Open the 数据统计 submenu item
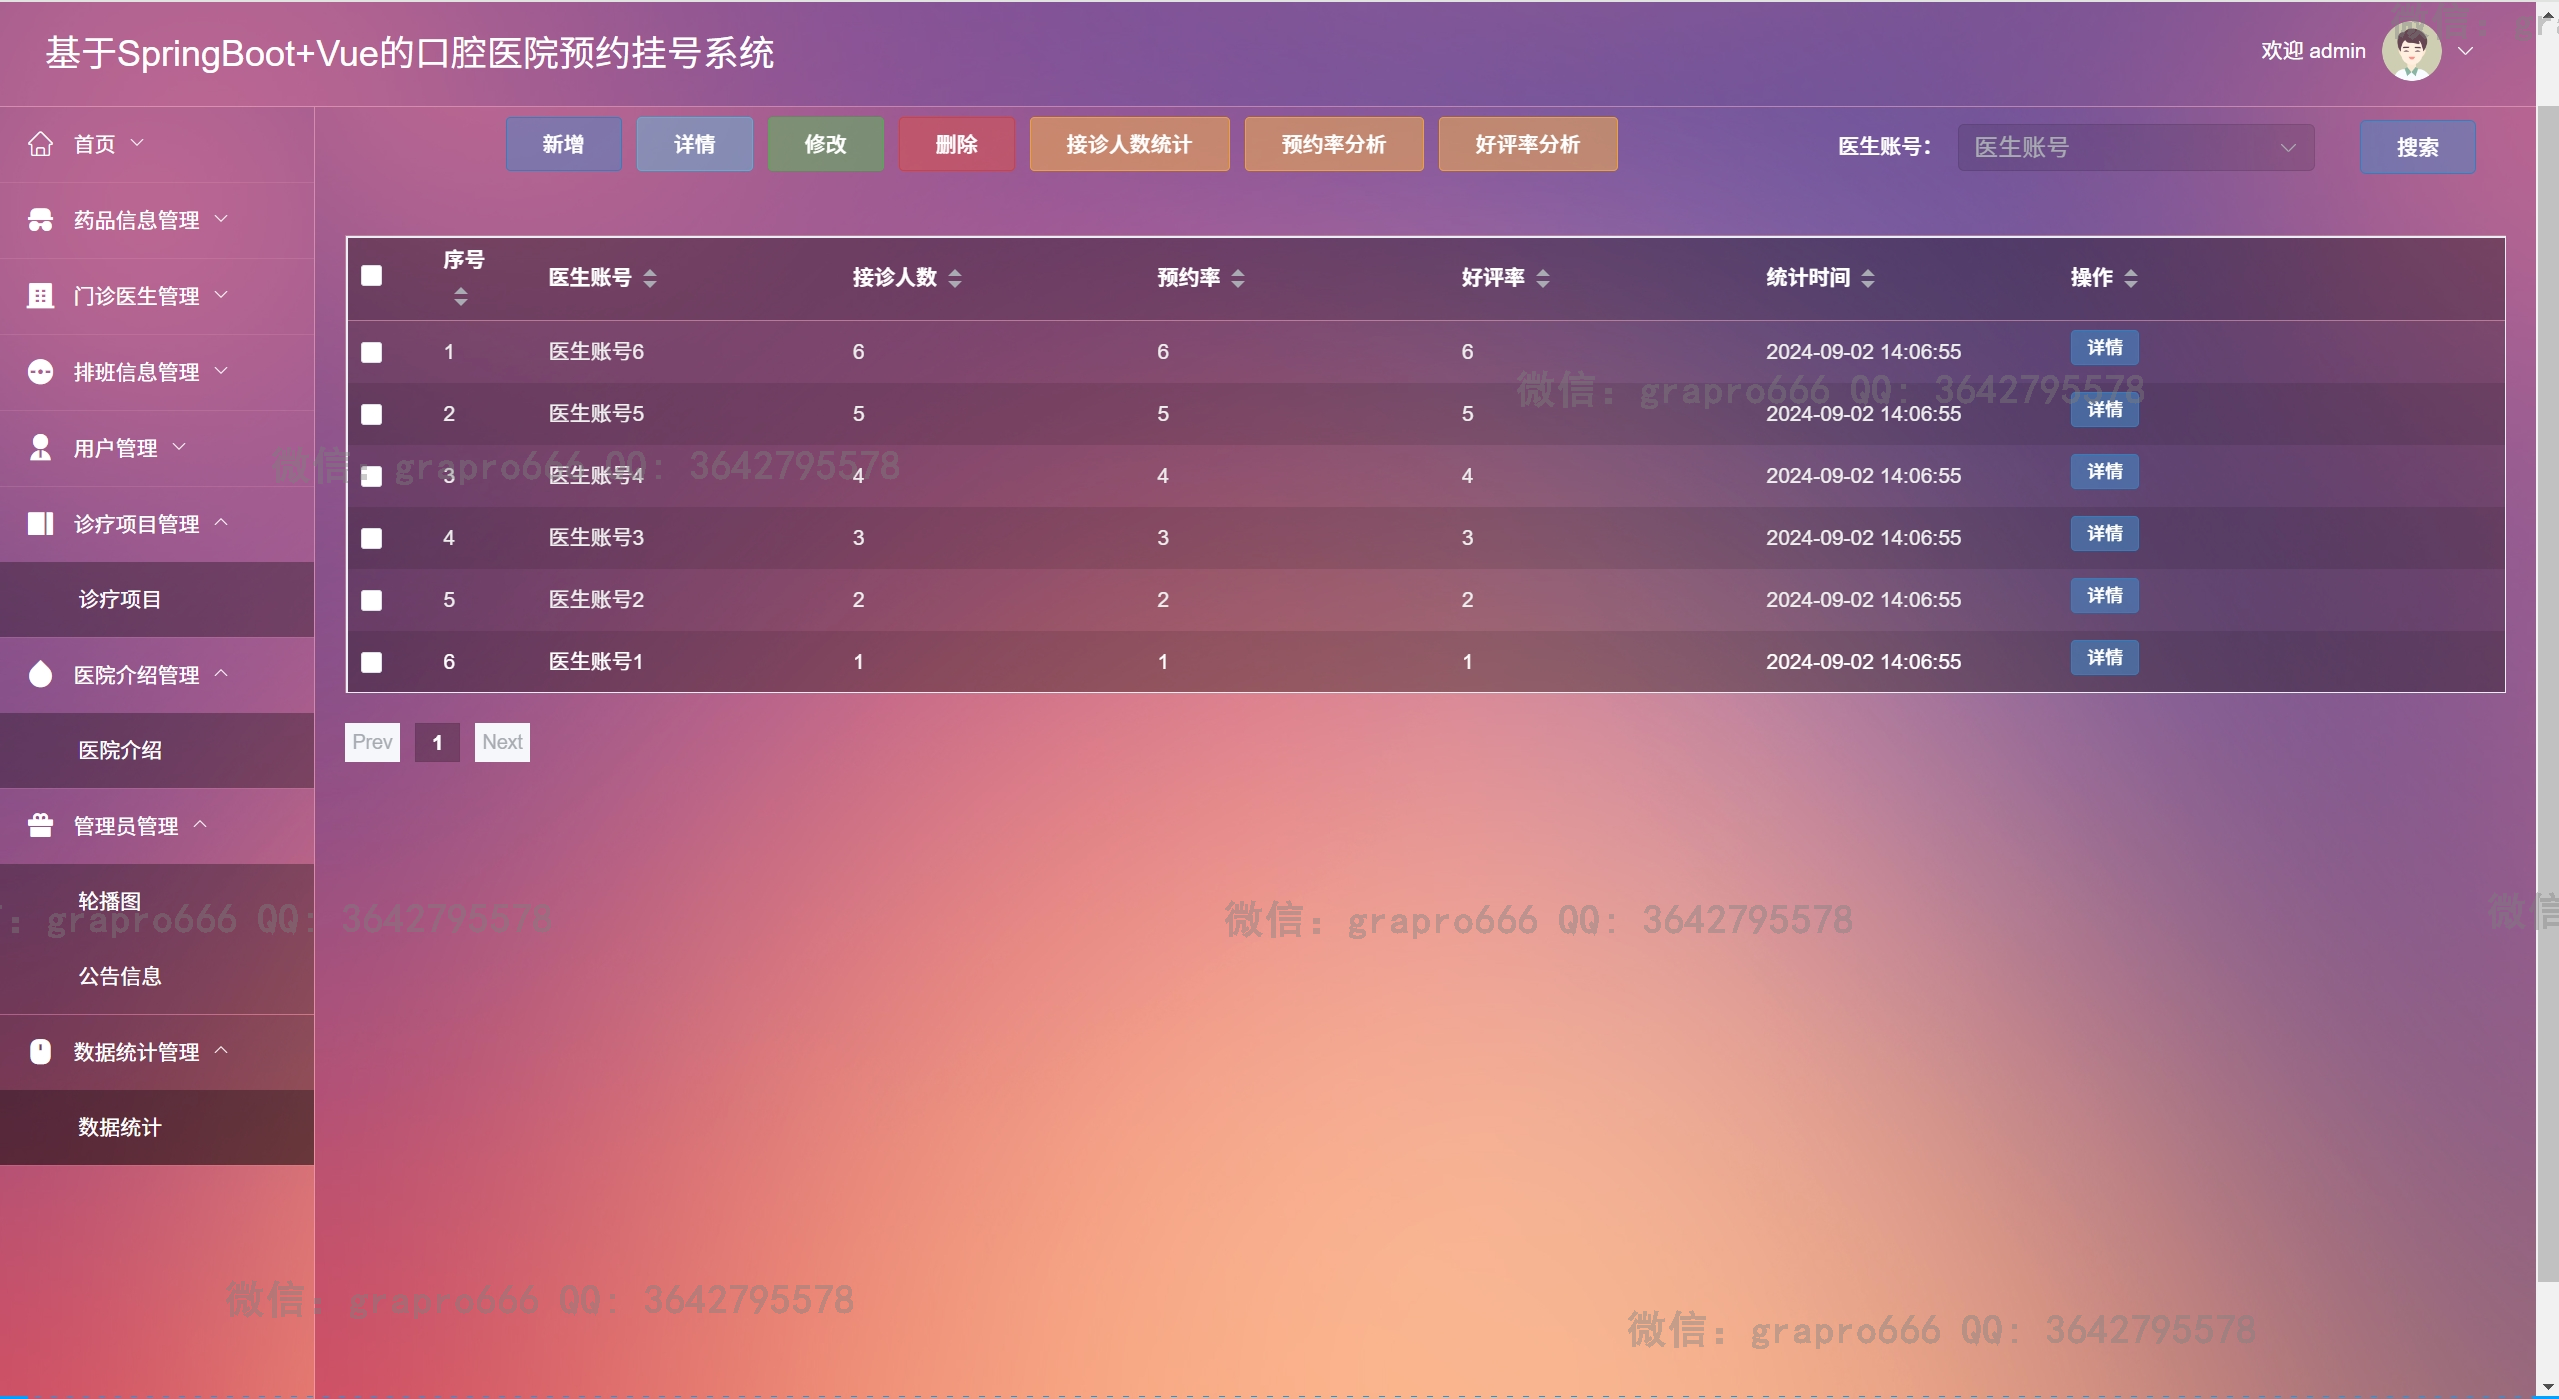This screenshot has width=2559, height=1399. pyautogui.click(x=120, y=1127)
